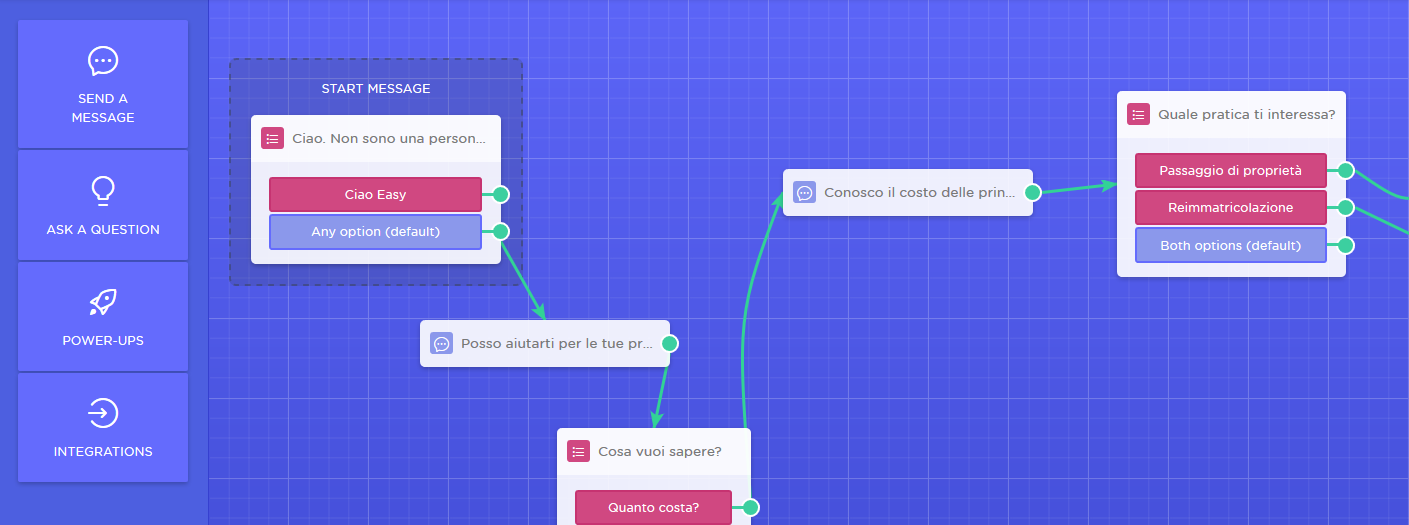Open the Ask a Question block panel

(103, 205)
